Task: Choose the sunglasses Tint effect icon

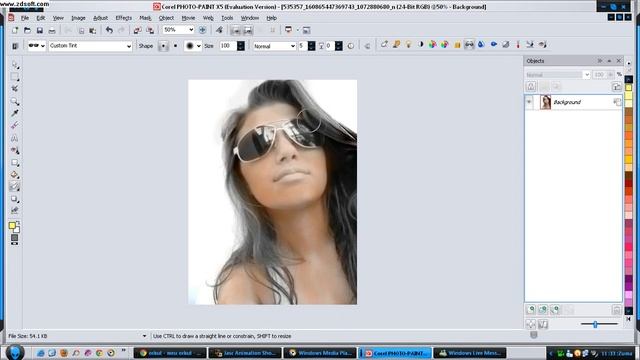Action: coord(469,44)
